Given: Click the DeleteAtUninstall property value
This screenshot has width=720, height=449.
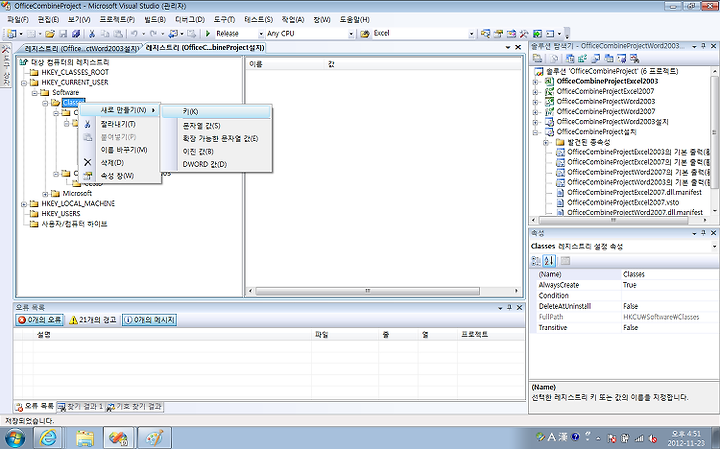Looking at the screenshot, I should [669, 306].
